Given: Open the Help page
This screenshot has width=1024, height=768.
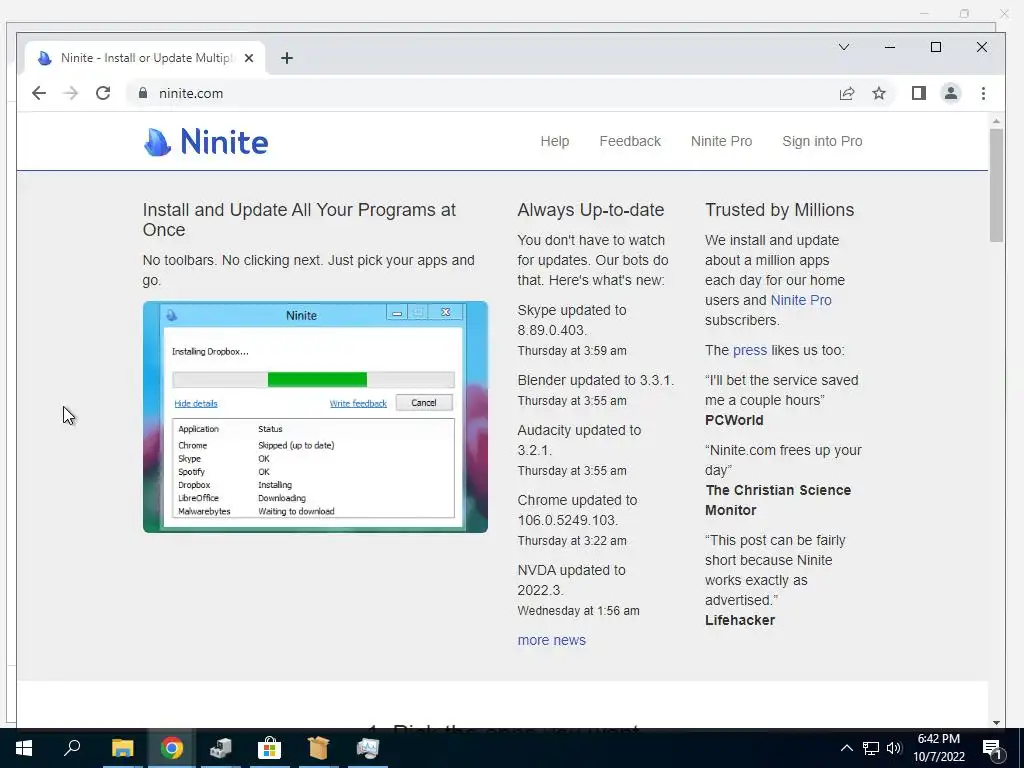Looking at the screenshot, I should click(x=555, y=141).
